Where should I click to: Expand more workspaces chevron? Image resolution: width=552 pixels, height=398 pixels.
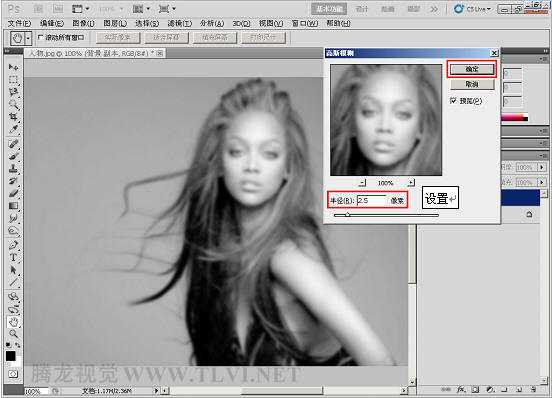pyautogui.click(x=434, y=9)
